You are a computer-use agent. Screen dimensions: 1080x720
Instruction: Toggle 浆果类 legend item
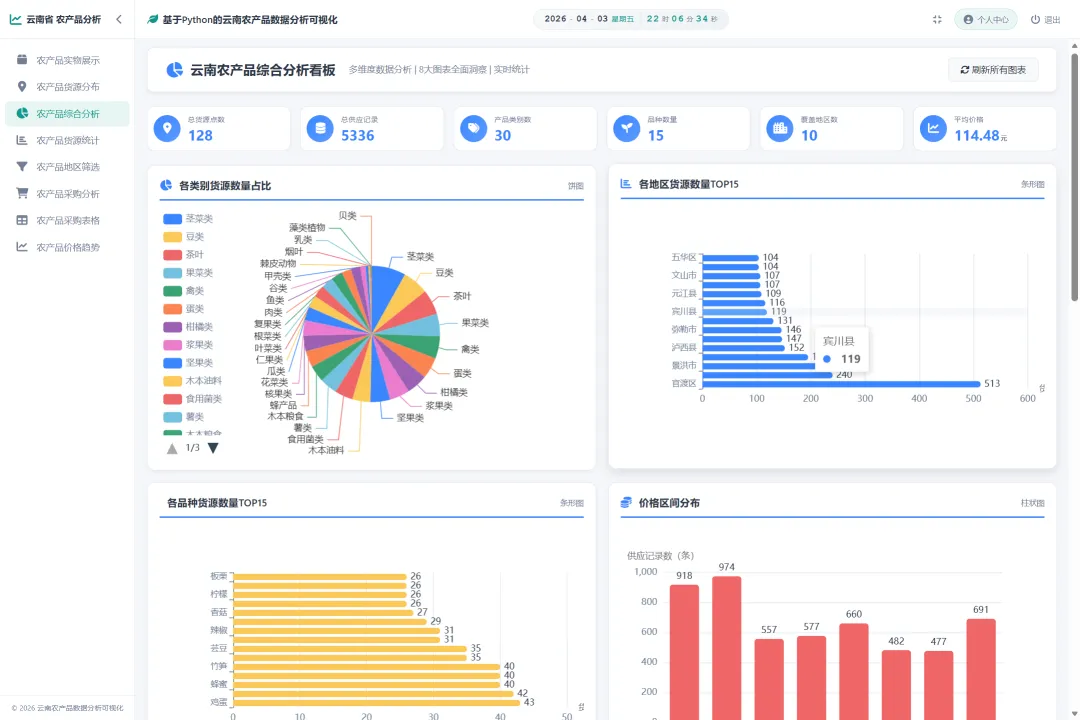pyautogui.click(x=188, y=344)
